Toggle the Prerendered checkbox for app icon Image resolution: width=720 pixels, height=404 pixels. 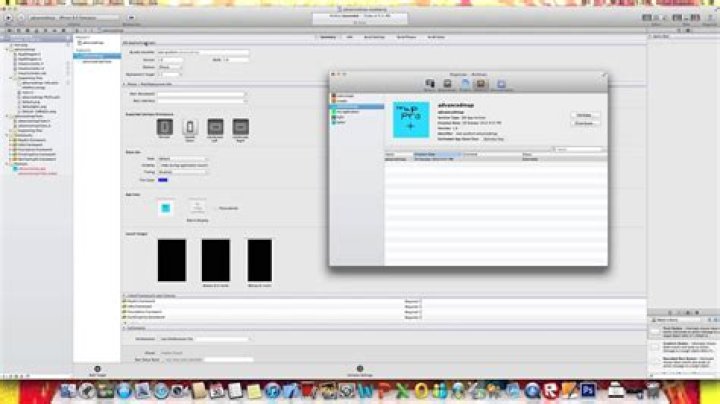(x=218, y=208)
